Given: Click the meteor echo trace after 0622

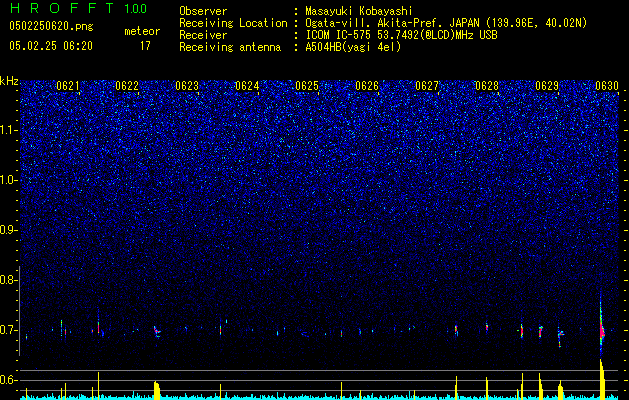Looking at the screenshot, I should click(157, 331).
